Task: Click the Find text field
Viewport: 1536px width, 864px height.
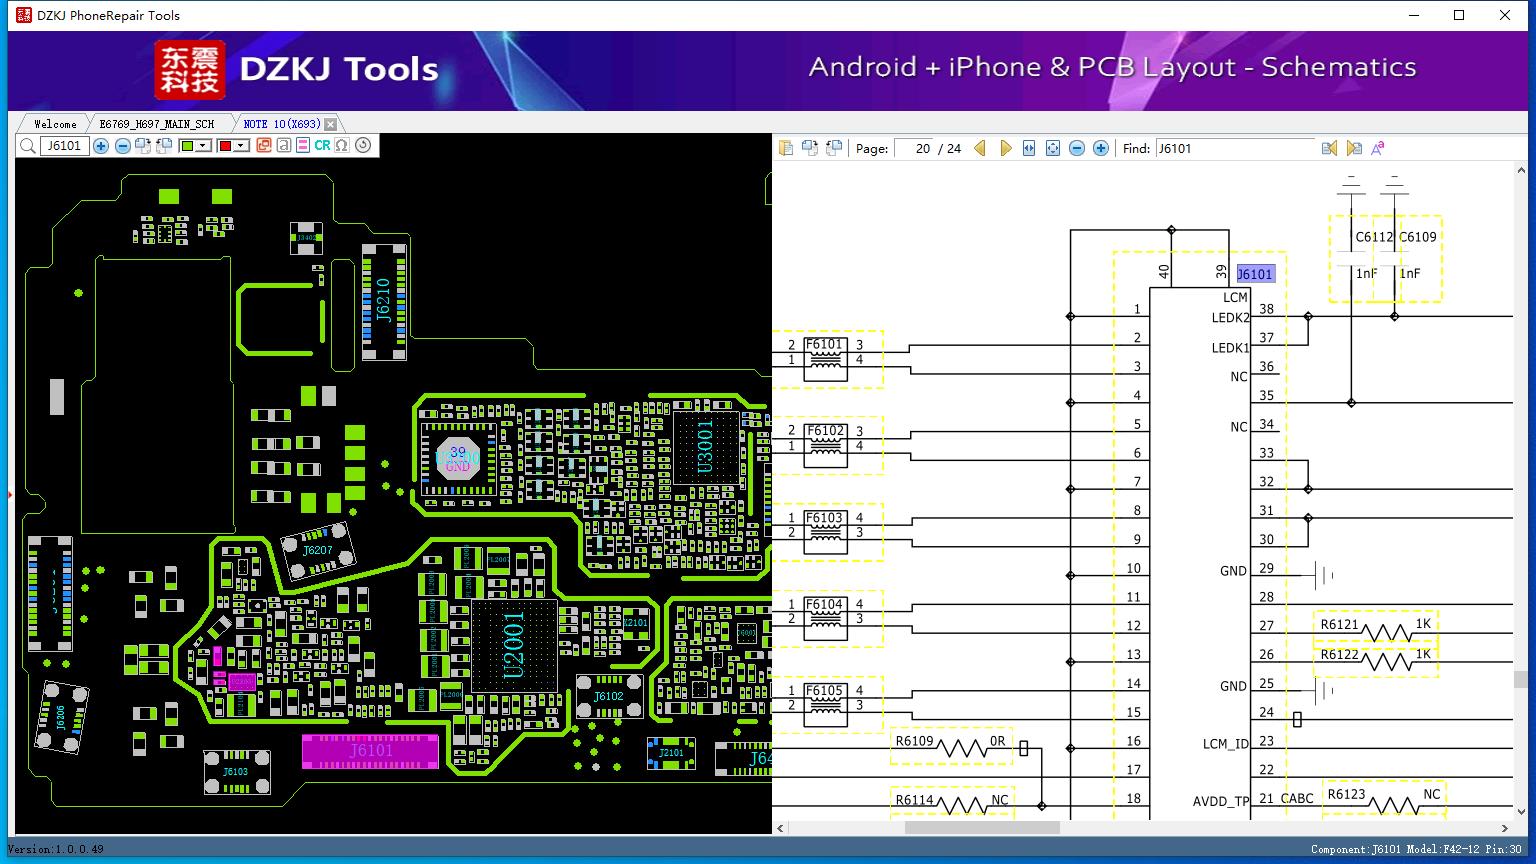Action: click(1235, 148)
